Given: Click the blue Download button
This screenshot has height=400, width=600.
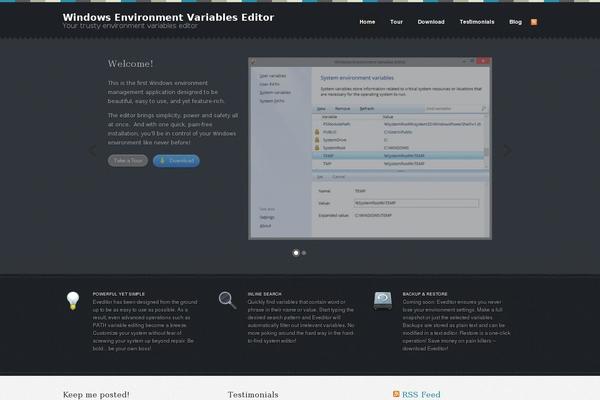Looking at the screenshot, I should pyautogui.click(x=176, y=161).
